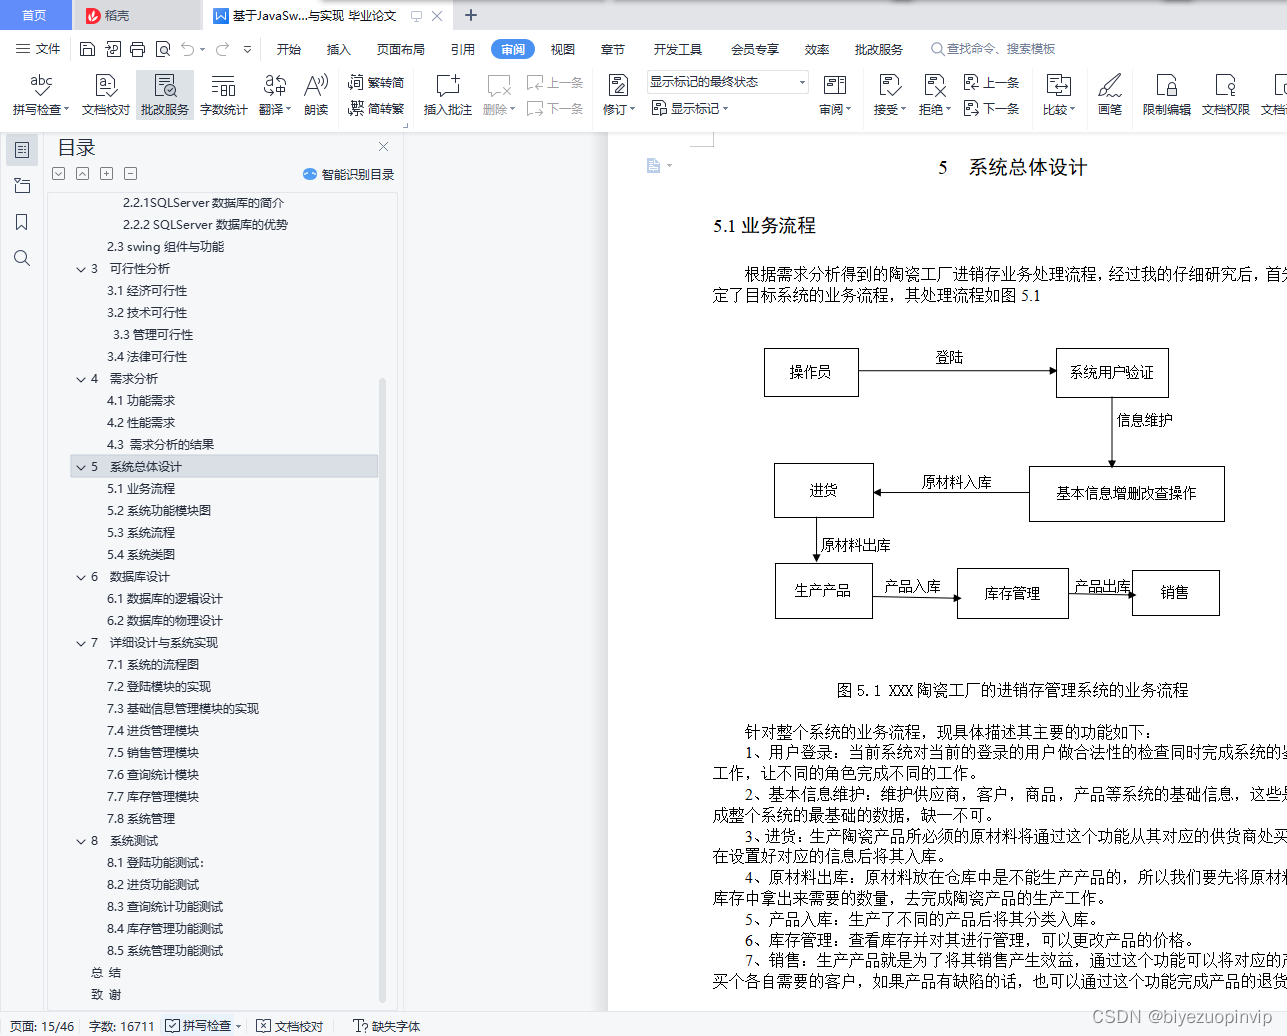Go to 上一条 previous revision
The width and height of the screenshot is (1287, 1036).
pyautogui.click(x=991, y=83)
